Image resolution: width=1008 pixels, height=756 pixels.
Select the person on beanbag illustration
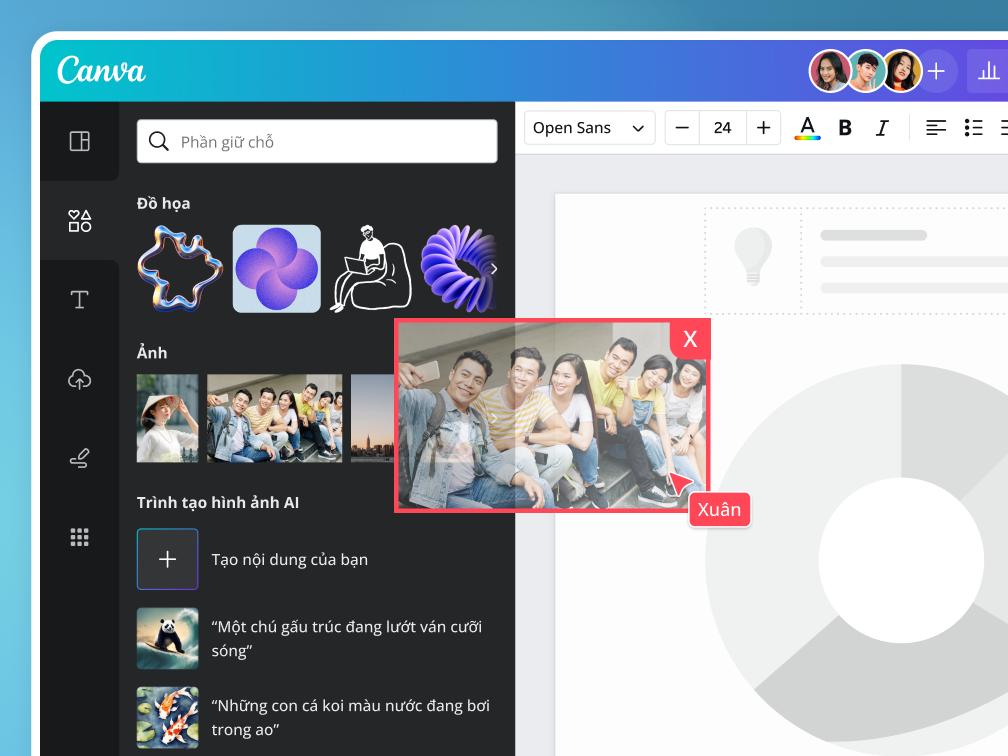click(371, 269)
